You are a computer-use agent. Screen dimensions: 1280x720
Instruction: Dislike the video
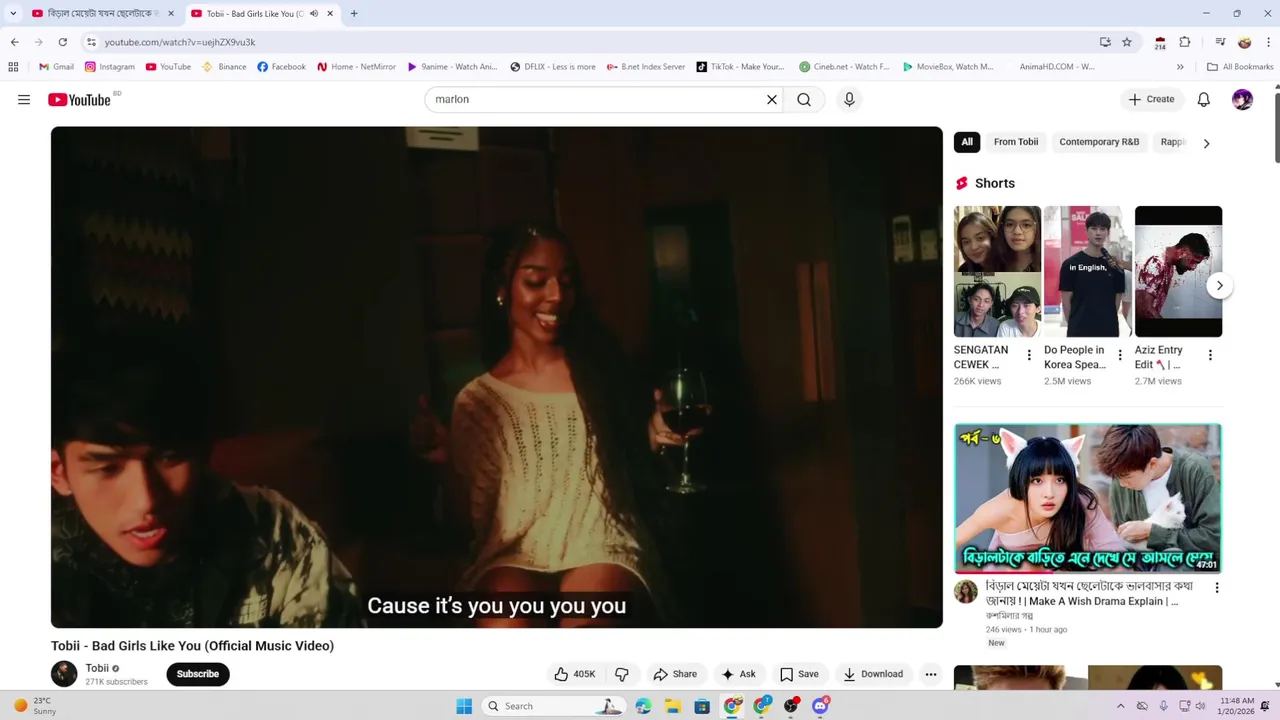click(621, 674)
